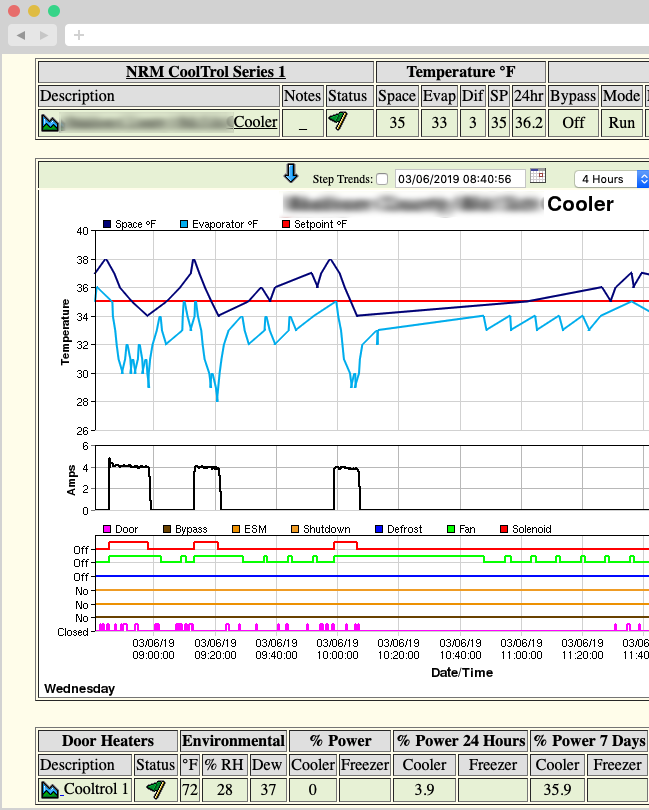Click the 24hr value 36.2

click(529, 123)
